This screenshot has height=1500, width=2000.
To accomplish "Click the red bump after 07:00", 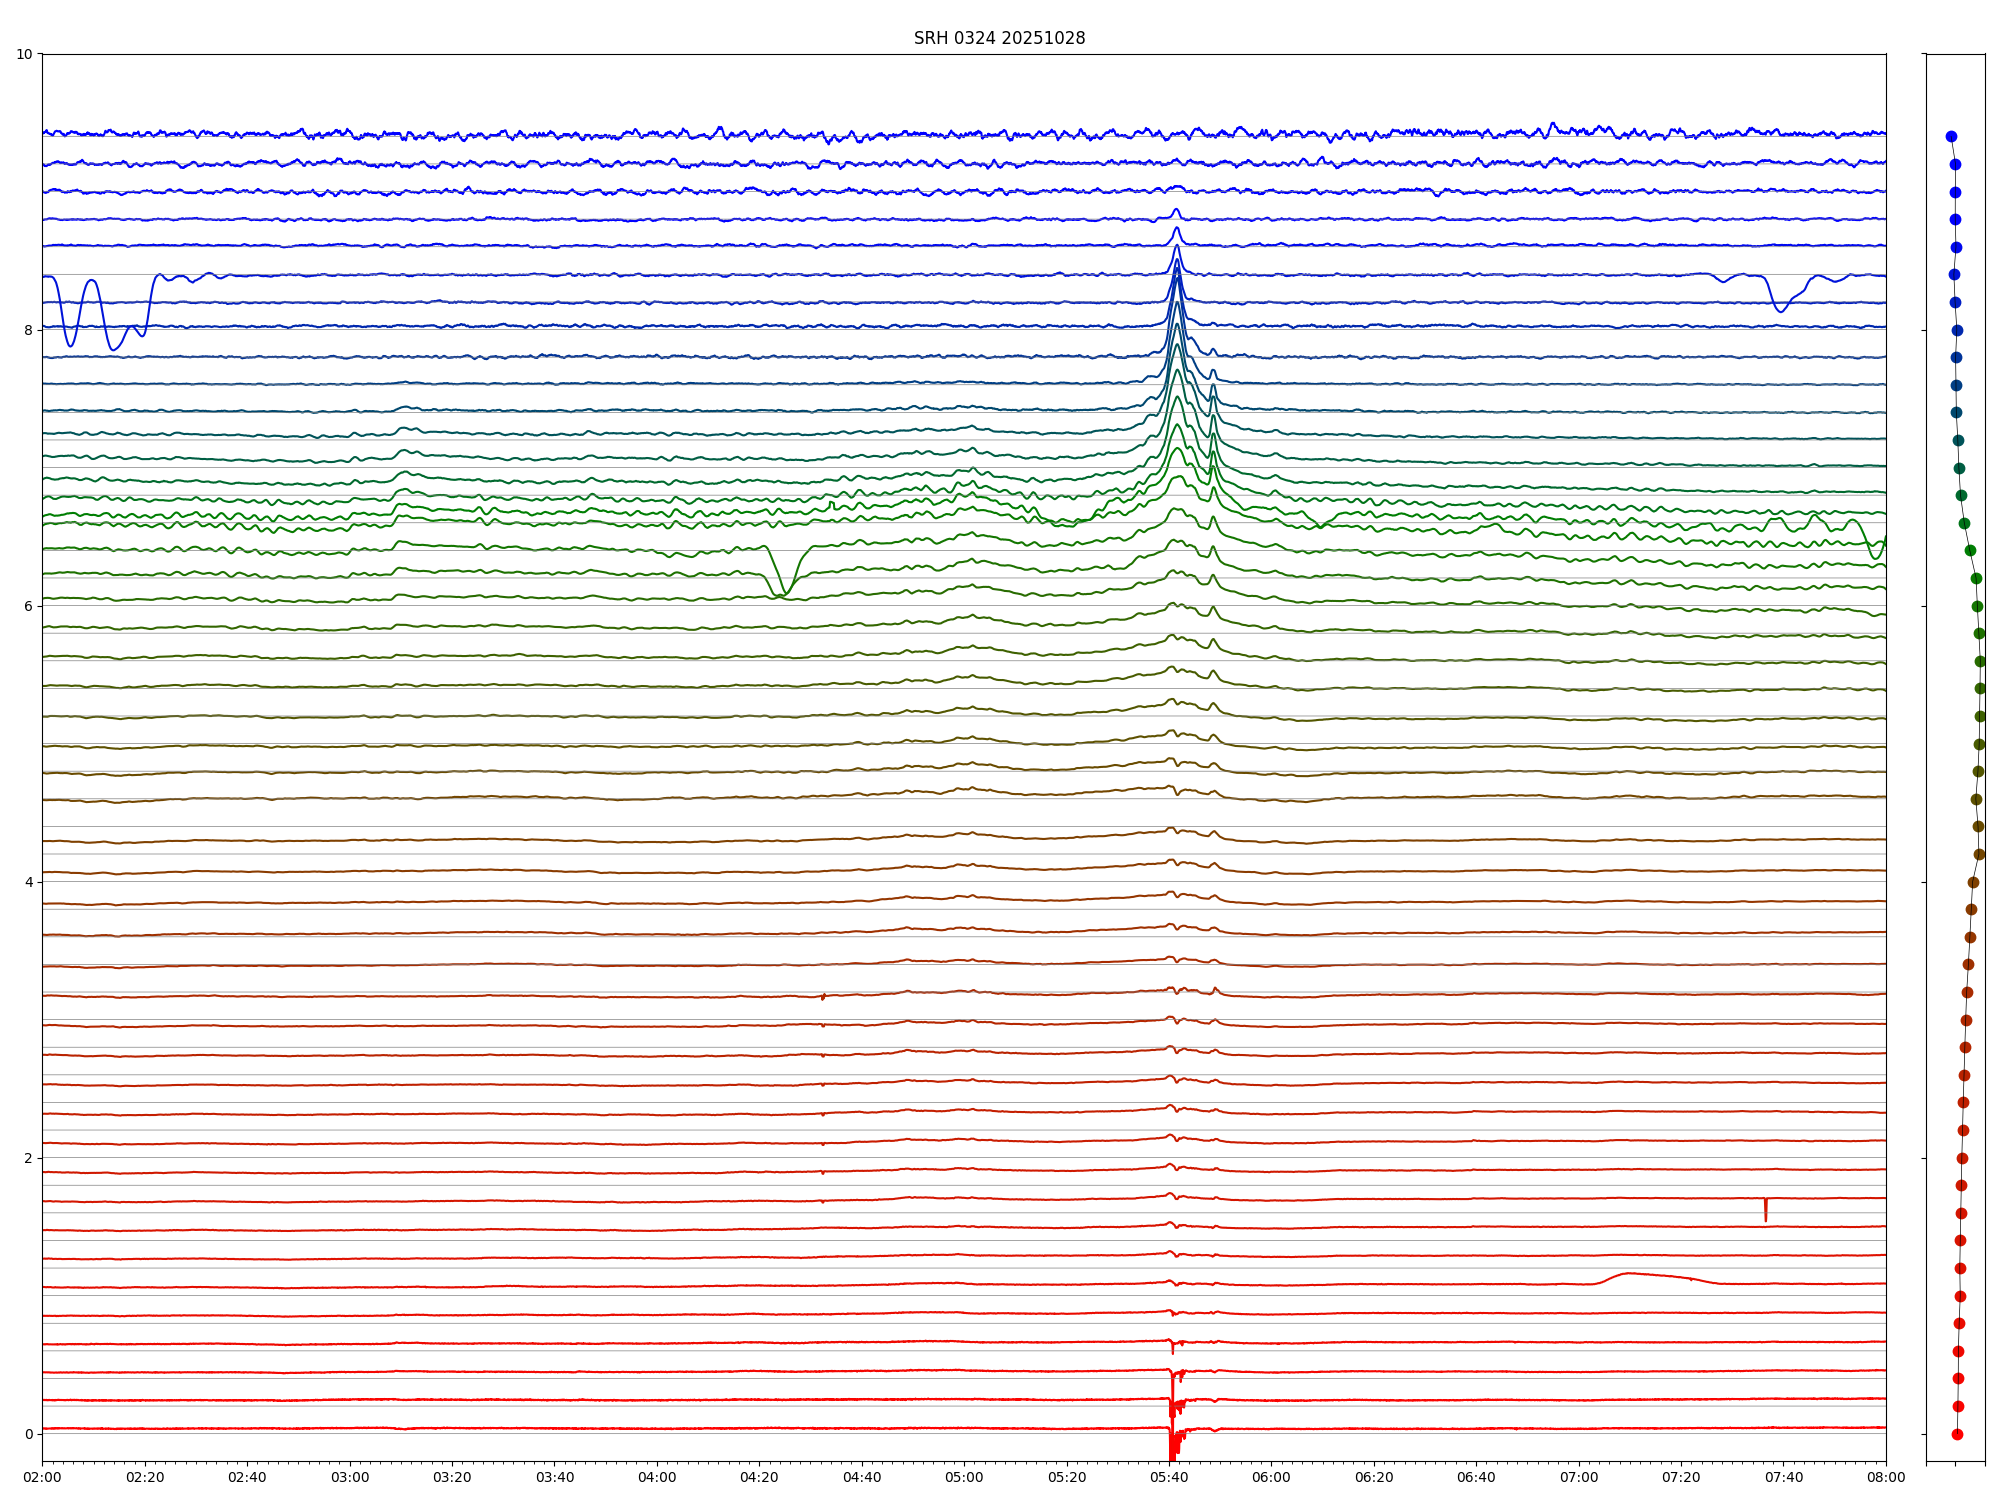I will [1630, 1274].
